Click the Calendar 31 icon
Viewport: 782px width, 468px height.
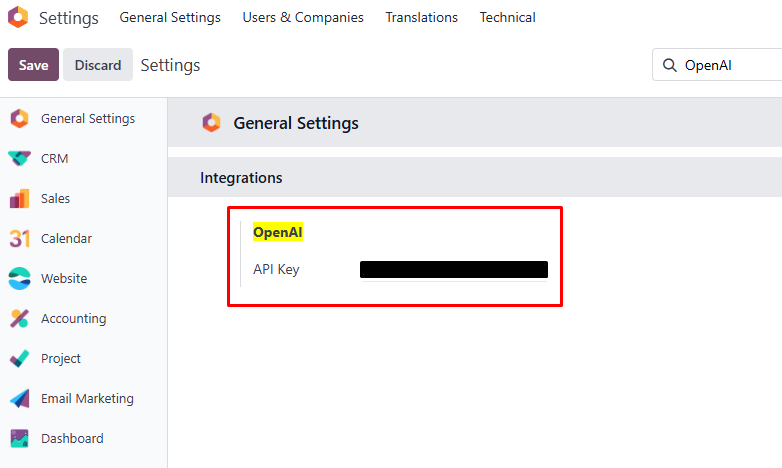click(x=19, y=239)
